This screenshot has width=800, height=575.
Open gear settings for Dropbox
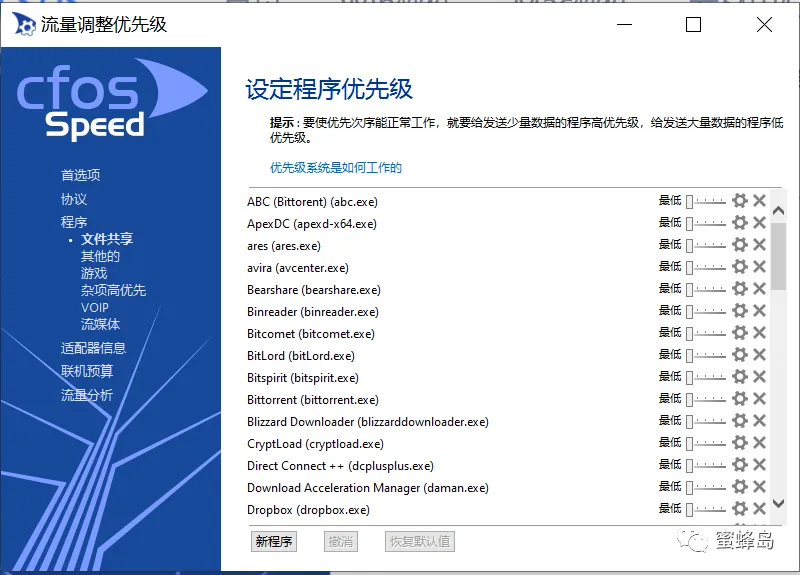[x=740, y=508]
